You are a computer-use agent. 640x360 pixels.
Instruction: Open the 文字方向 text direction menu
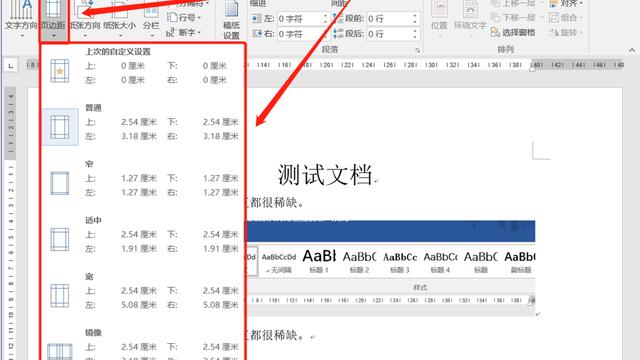[21, 20]
